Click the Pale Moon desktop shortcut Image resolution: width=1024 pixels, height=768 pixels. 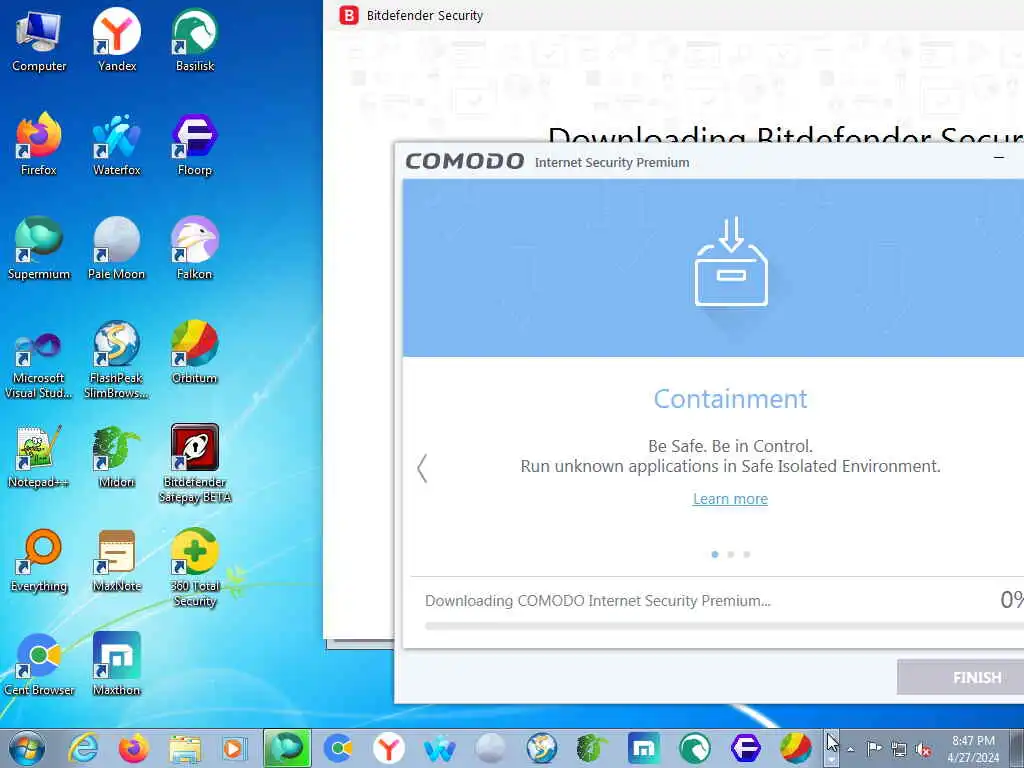[117, 248]
